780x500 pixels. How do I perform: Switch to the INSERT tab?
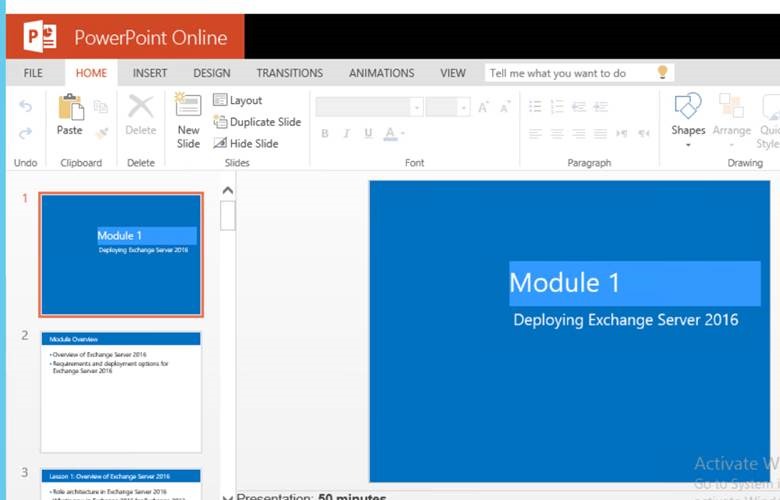pos(150,73)
